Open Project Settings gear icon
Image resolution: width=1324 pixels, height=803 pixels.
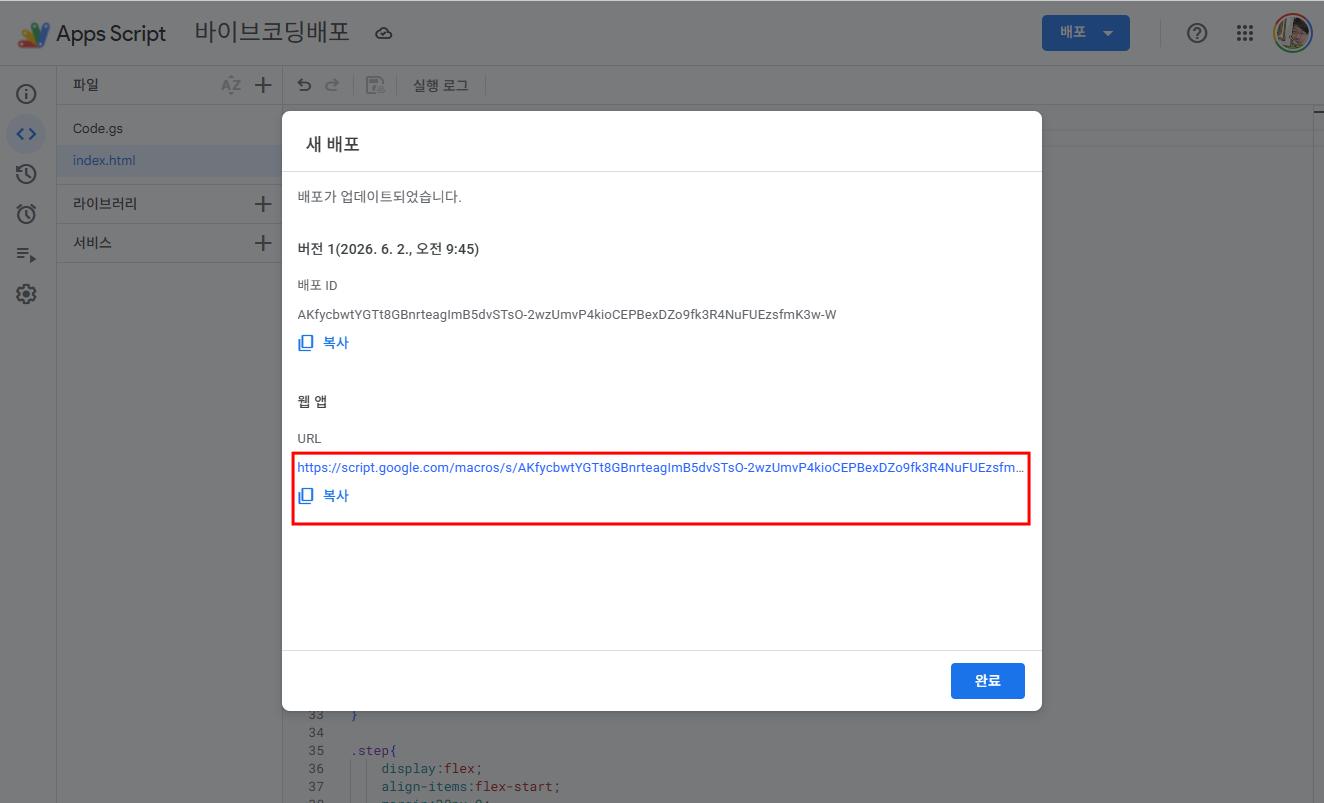26,294
